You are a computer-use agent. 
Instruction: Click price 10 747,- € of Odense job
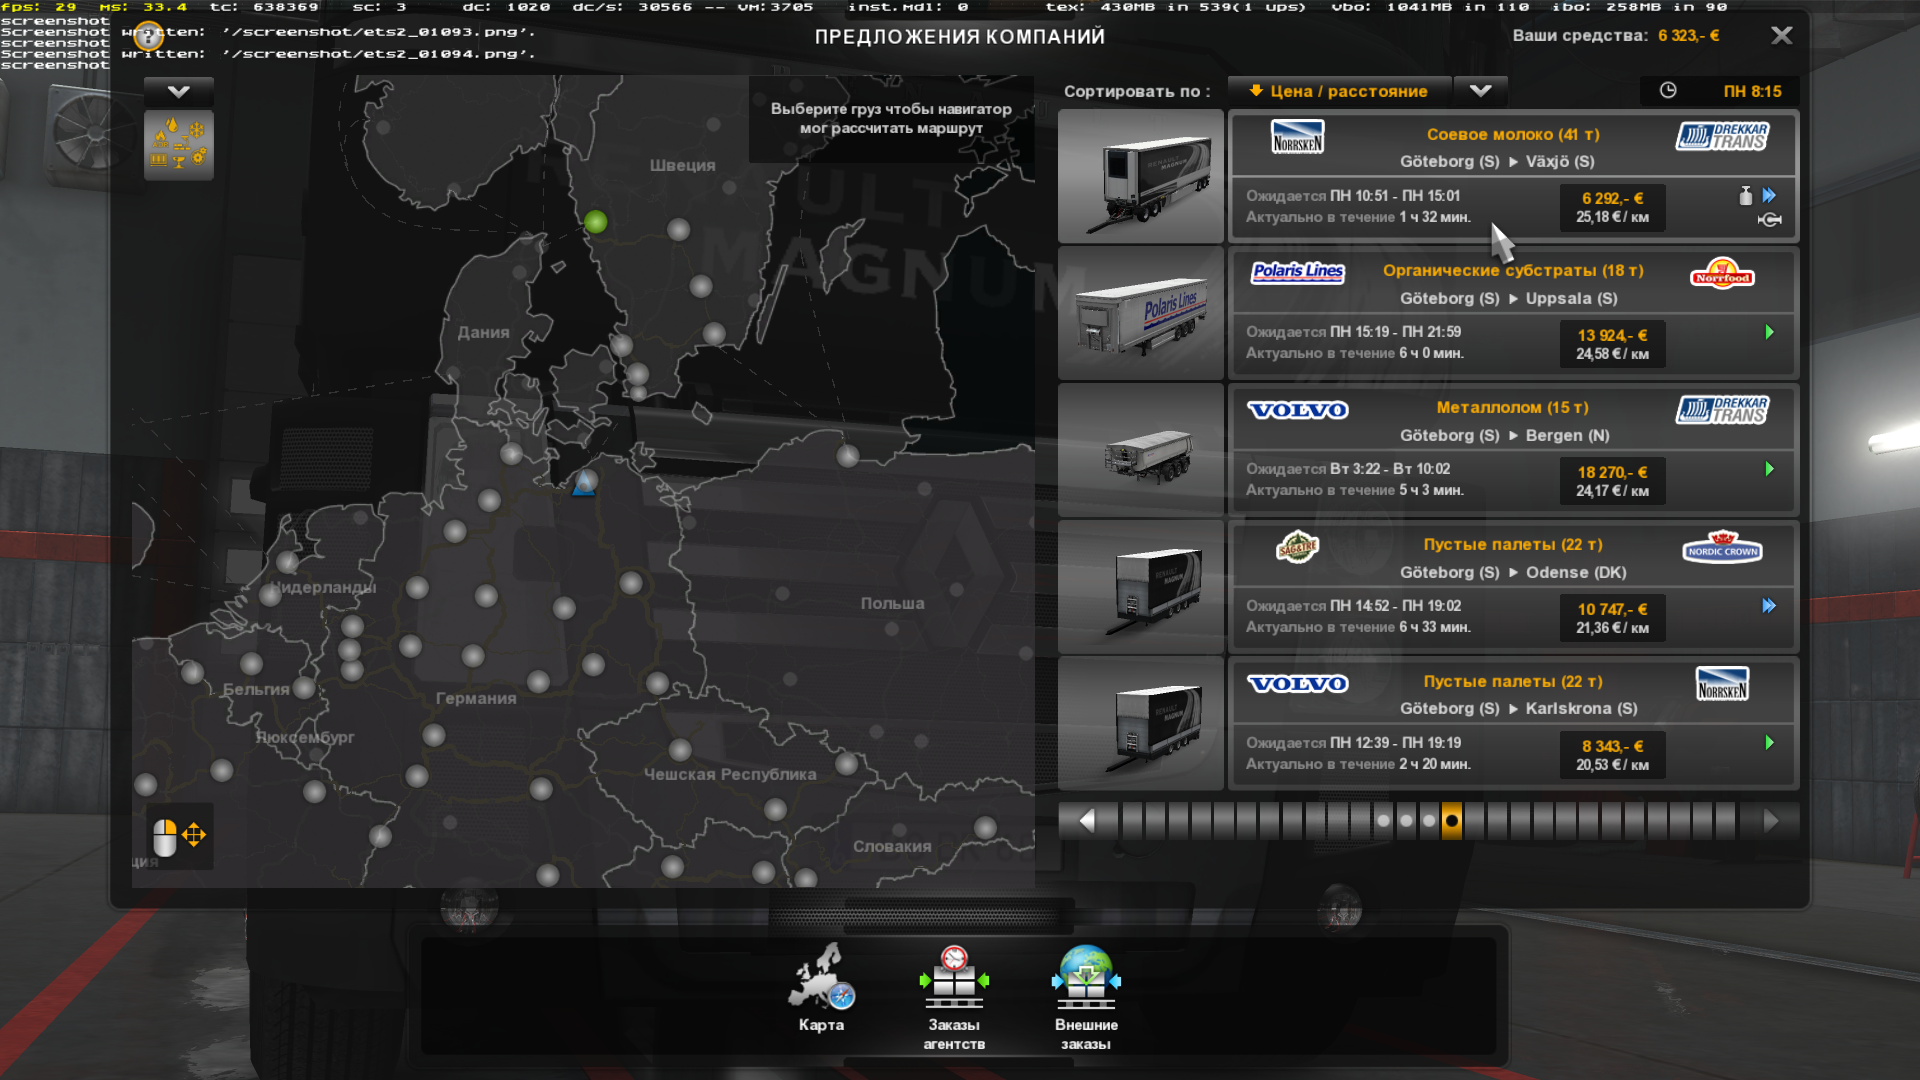coord(1613,609)
